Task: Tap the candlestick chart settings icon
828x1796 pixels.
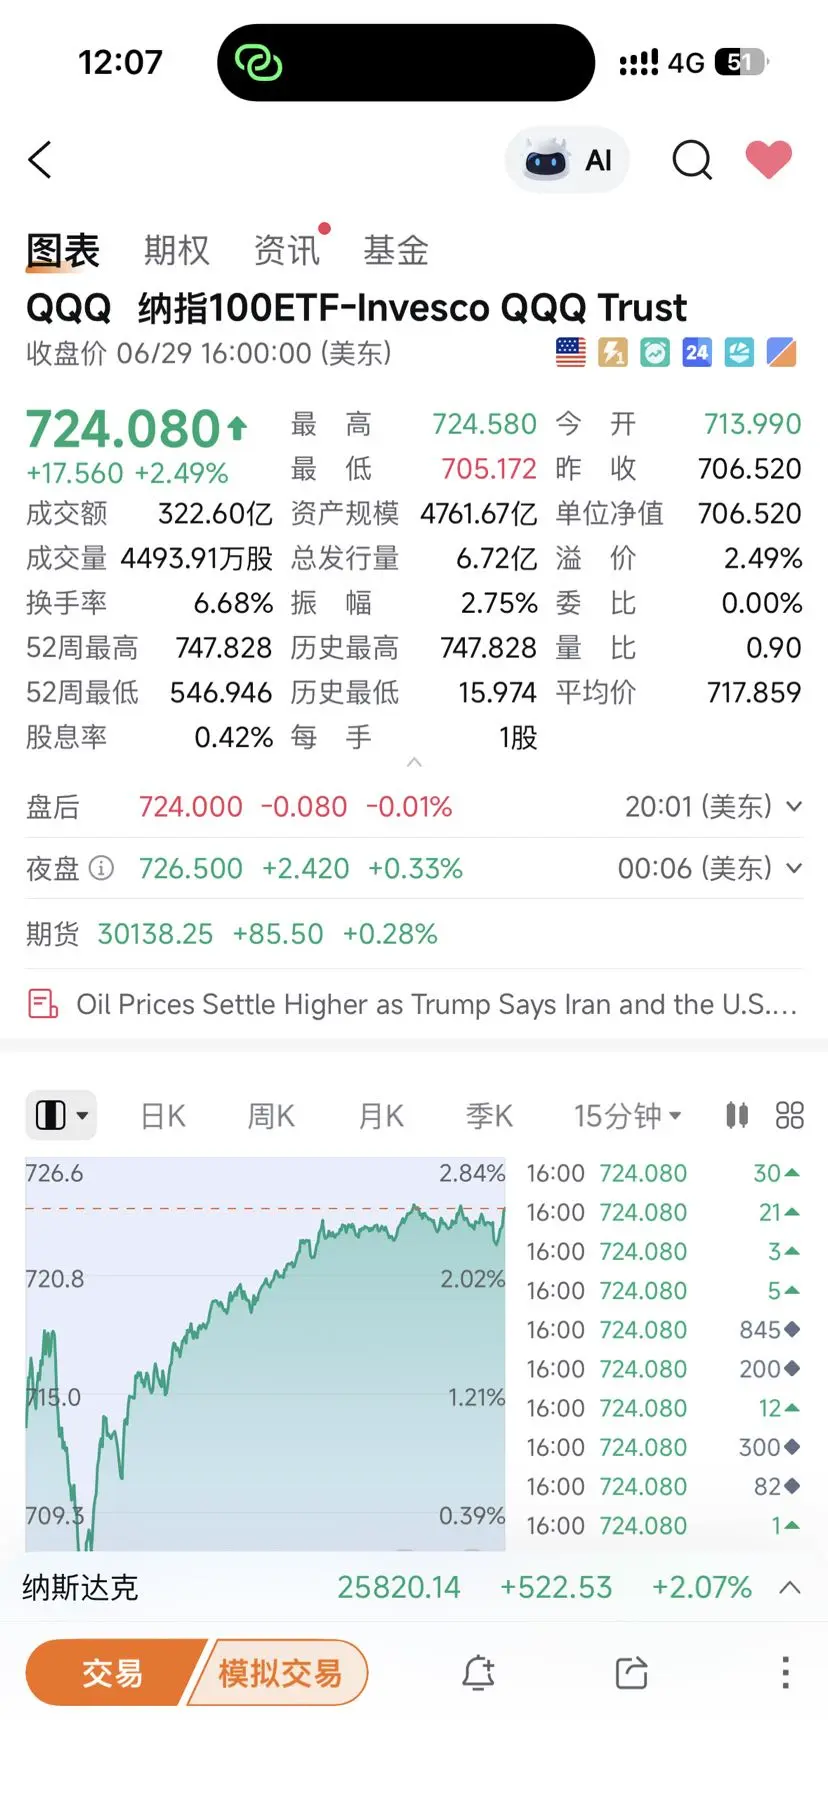Action: coord(737,1115)
